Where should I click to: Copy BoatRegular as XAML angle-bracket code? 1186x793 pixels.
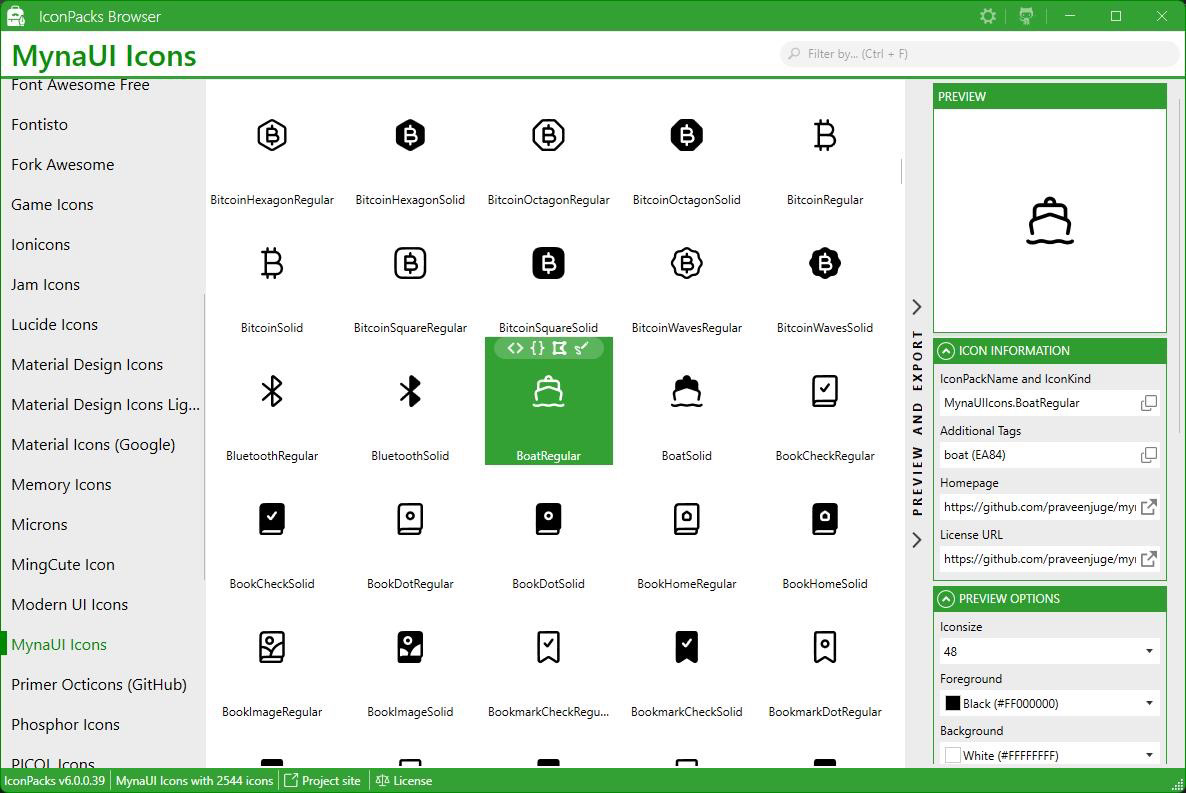pos(515,348)
